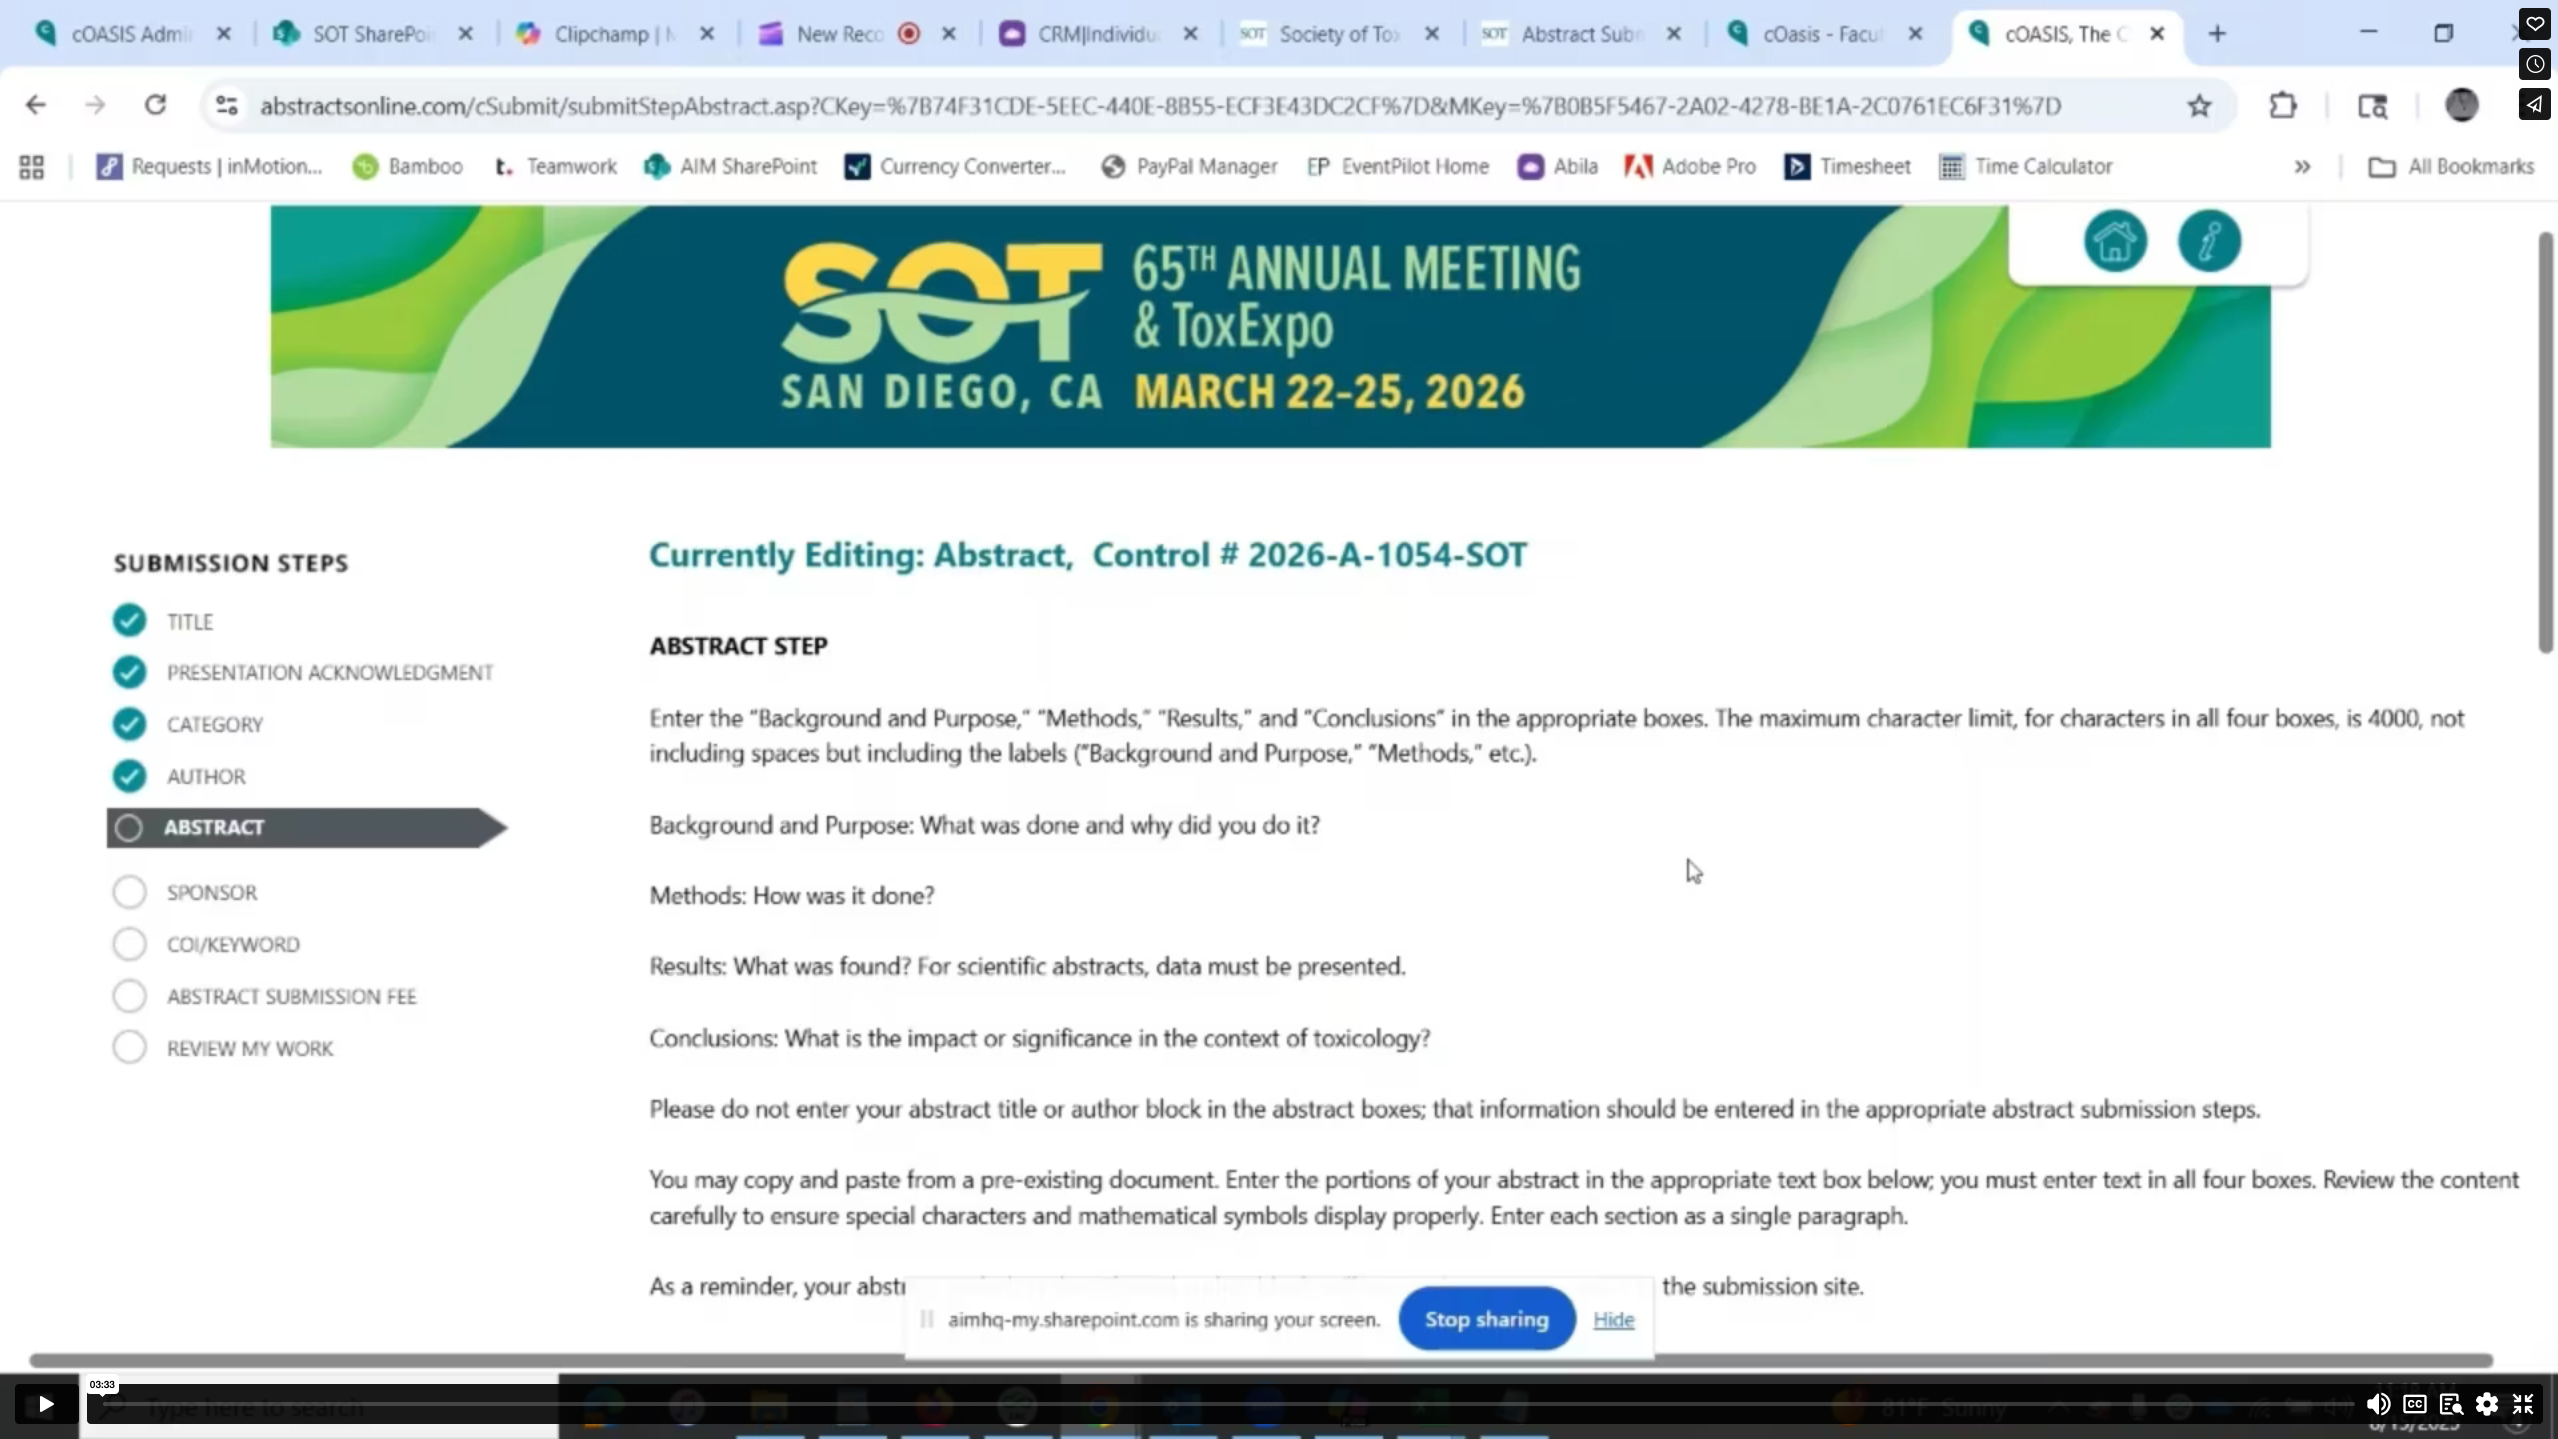This screenshot has width=2558, height=1439.
Task: Open site information icon in address bar
Action: tap(227, 105)
